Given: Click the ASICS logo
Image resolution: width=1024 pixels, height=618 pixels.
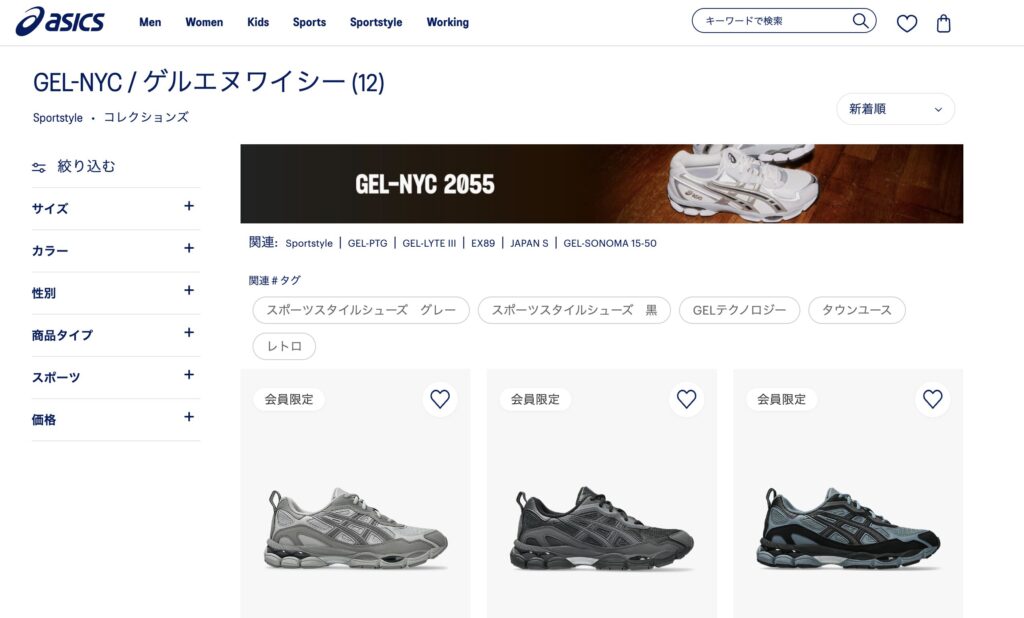Looking at the screenshot, I should tap(60, 22).
